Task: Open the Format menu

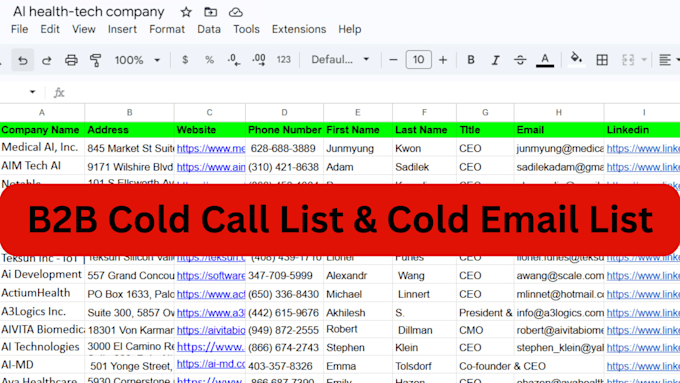Action: (167, 29)
